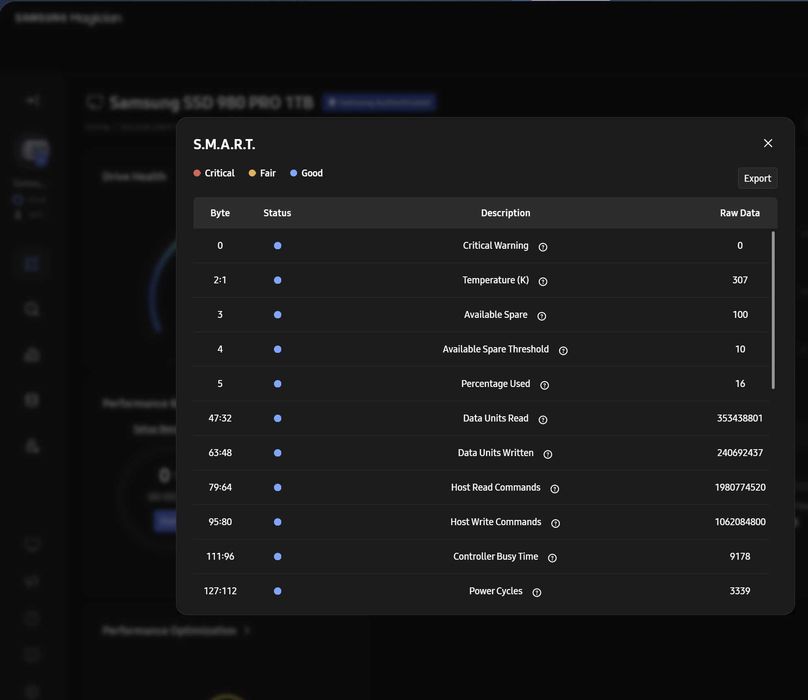Image resolution: width=808 pixels, height=700 pixels.
Task: Click the red Critical legend dot
Action: [197, 173]
